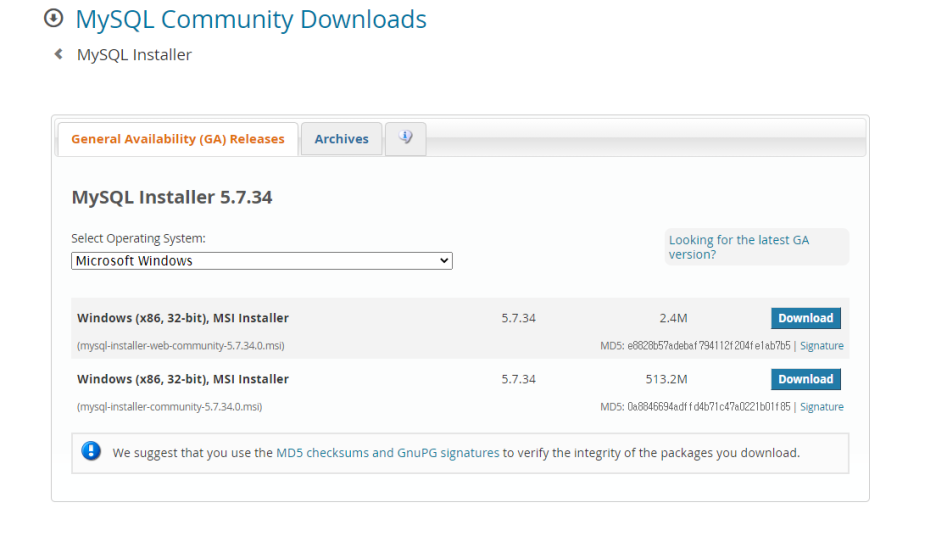Click the 513.2M file size value
This screenshot has height=536, width=936.
(666, 379)
